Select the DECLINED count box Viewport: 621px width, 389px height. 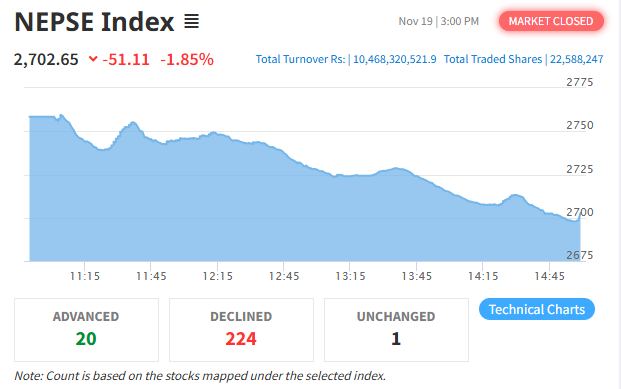point(241,330)
